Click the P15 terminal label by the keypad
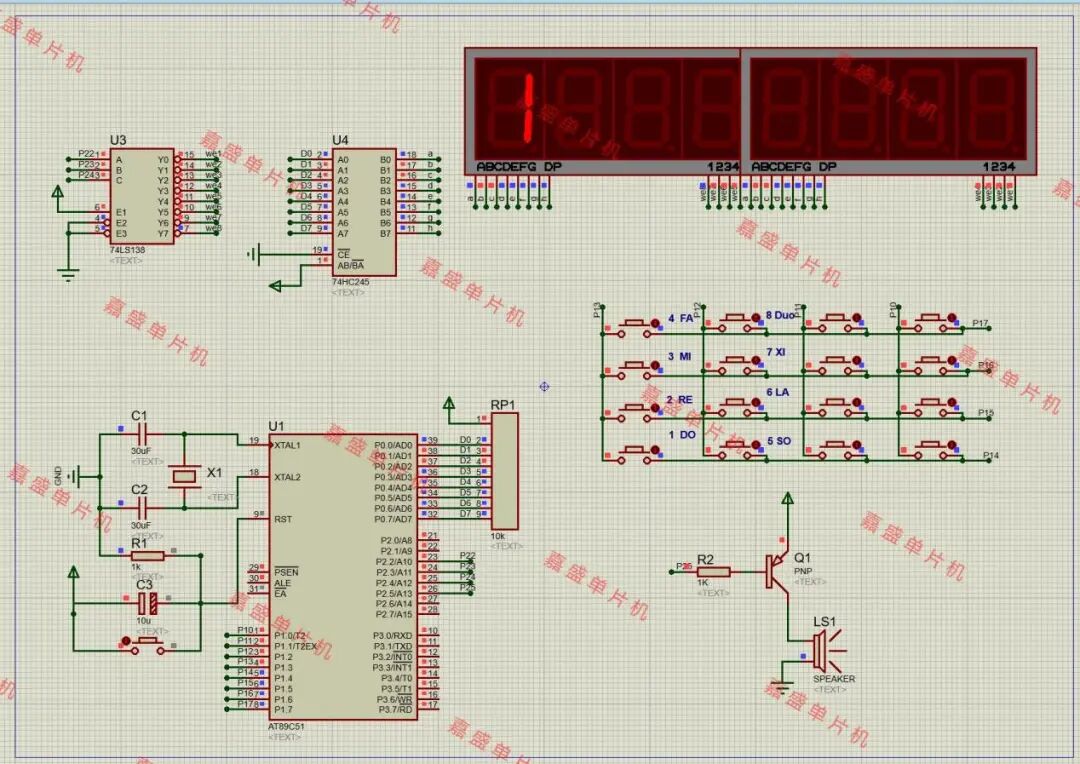The height and width of the screenshot is (764, 1080). pyautogui.click(x=986, y=413)
